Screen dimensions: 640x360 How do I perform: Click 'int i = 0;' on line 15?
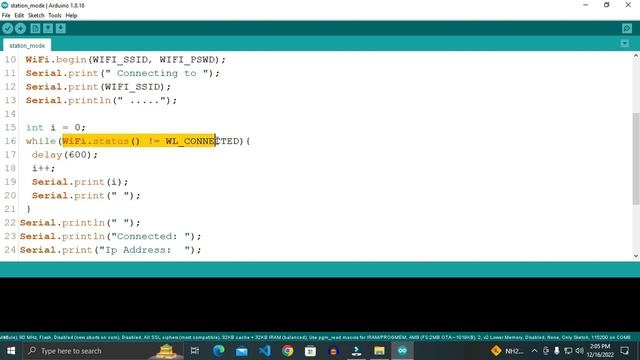56,128
